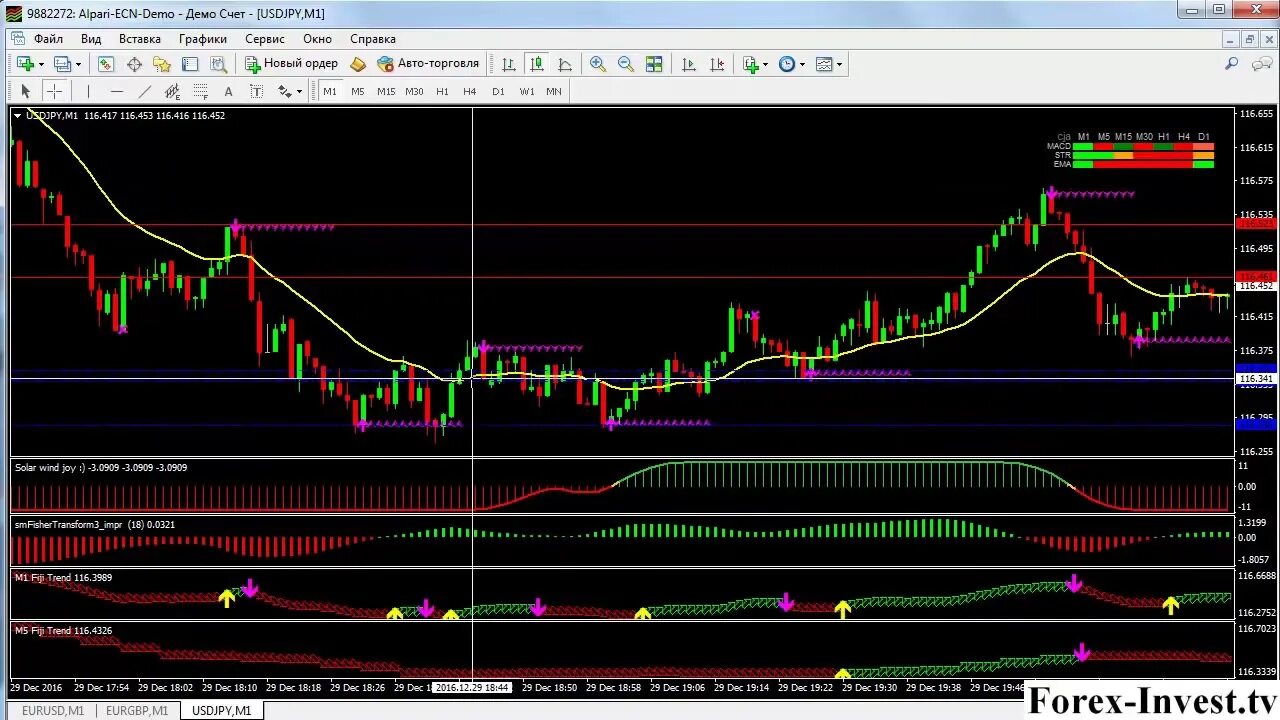Click the M5 Fiji Trend indicator label
The image size is (1280, 720).
tap(63, 630)
